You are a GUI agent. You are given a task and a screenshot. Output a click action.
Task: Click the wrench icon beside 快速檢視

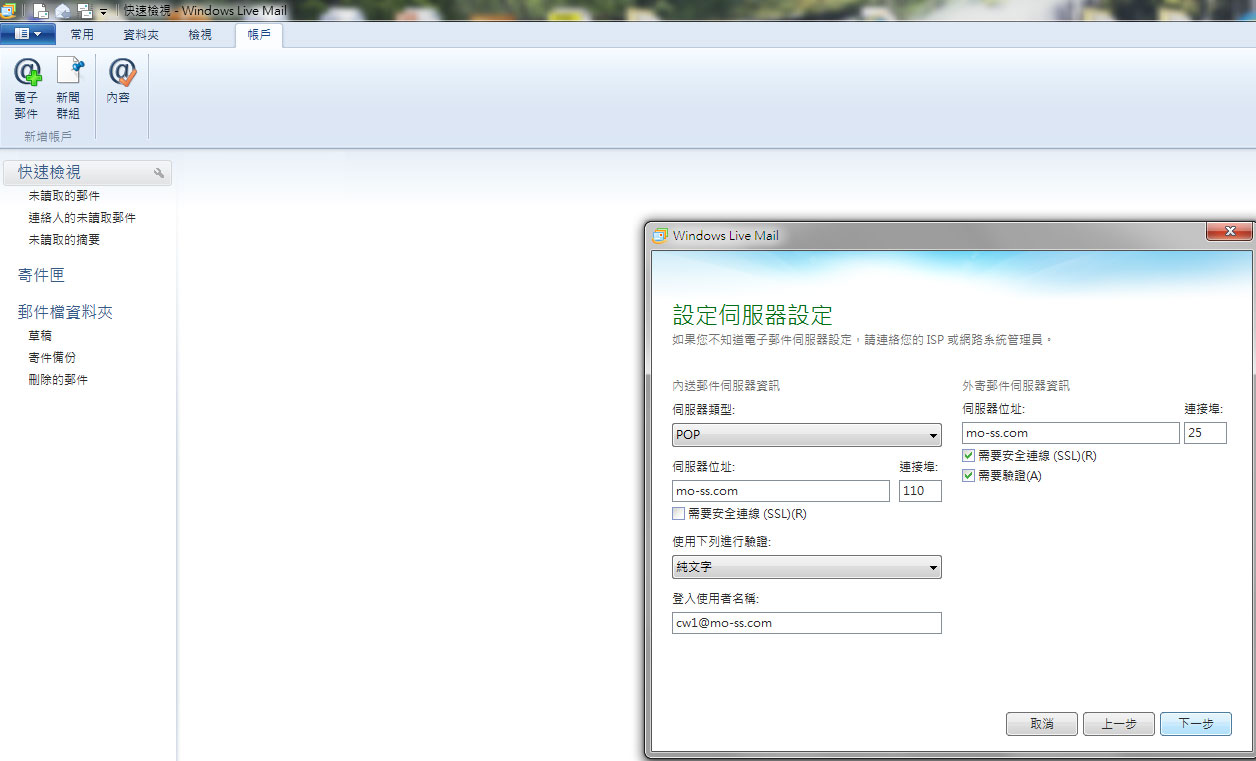pyautogui.click(x=159, y=173)
